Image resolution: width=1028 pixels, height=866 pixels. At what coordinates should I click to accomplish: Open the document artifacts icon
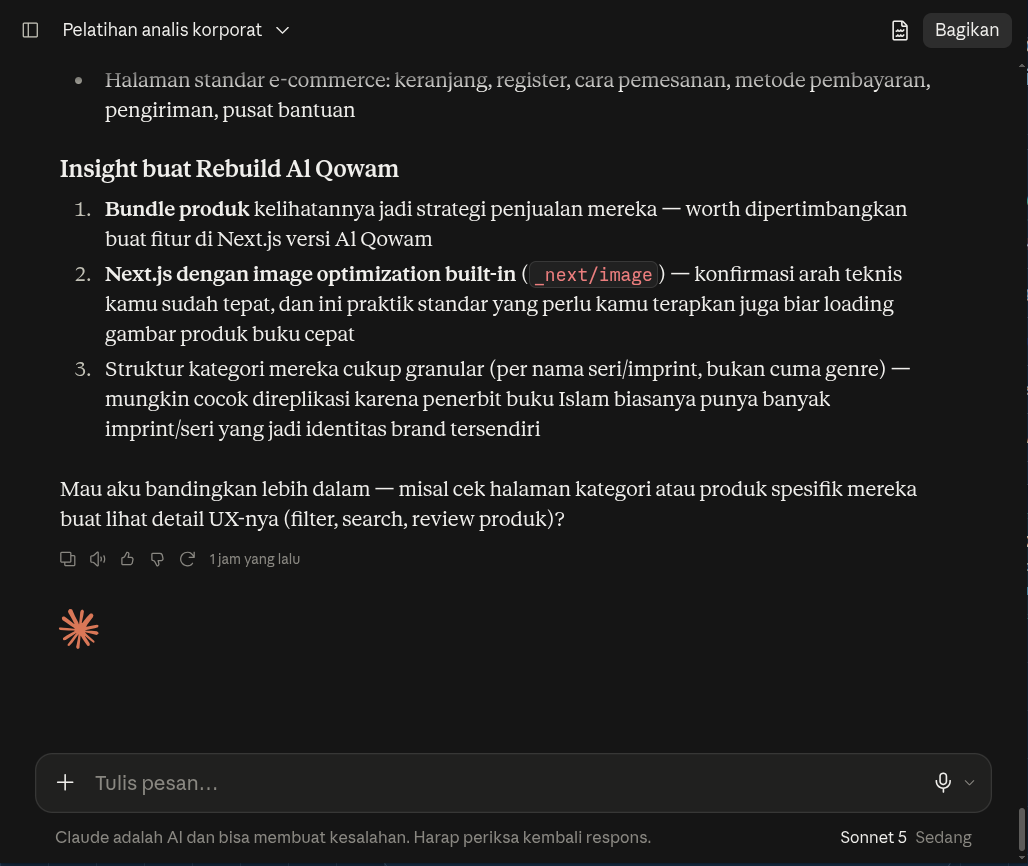(x=900, y=30)
